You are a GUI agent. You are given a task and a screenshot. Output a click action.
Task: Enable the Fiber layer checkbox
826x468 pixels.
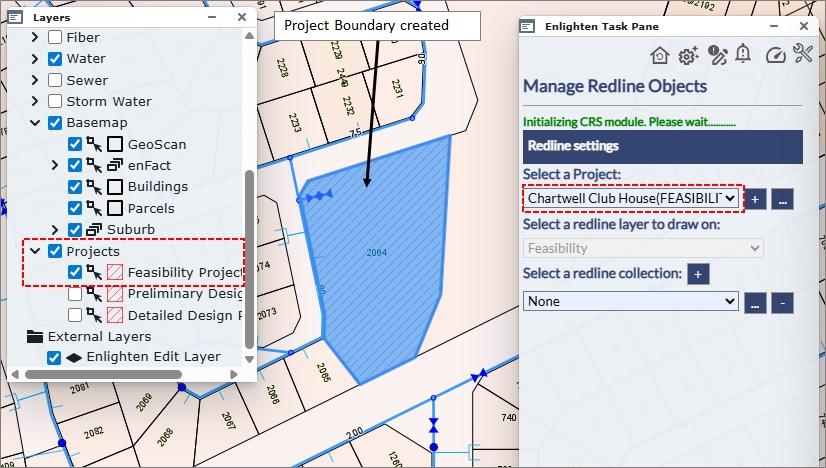click(56, 38)
